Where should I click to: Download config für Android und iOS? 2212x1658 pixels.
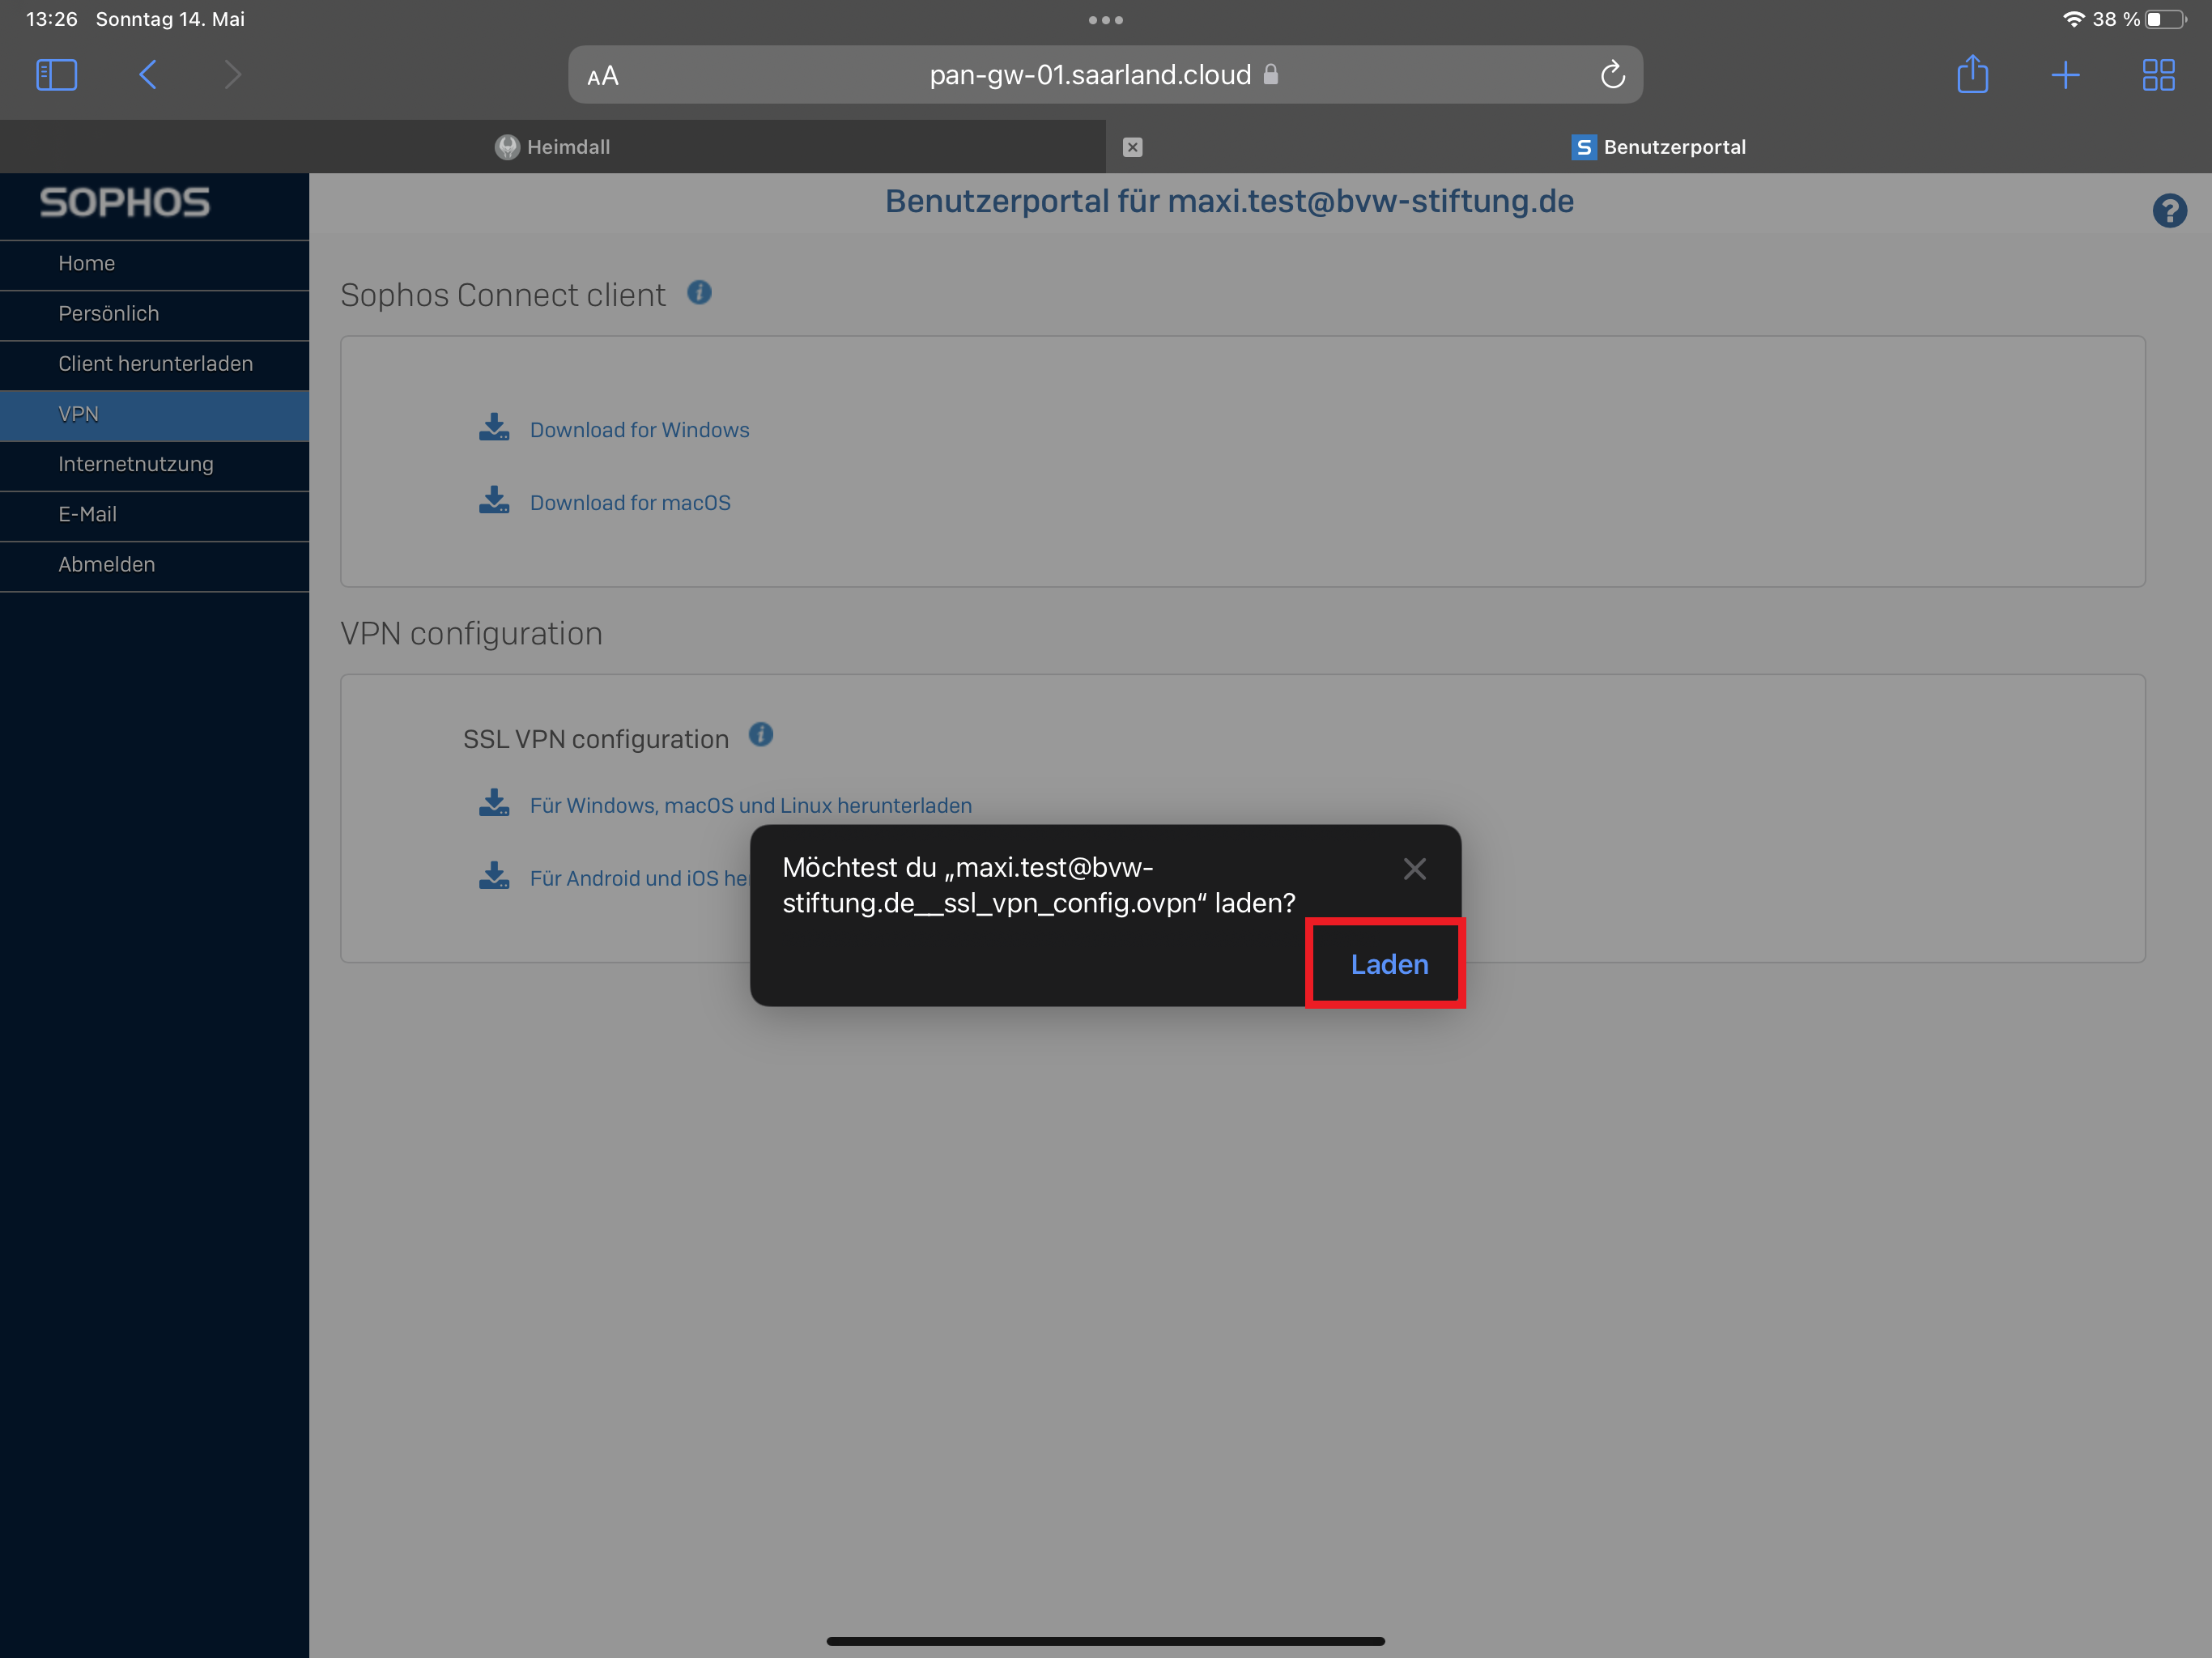pyautogui.click(x=639, y=879)
